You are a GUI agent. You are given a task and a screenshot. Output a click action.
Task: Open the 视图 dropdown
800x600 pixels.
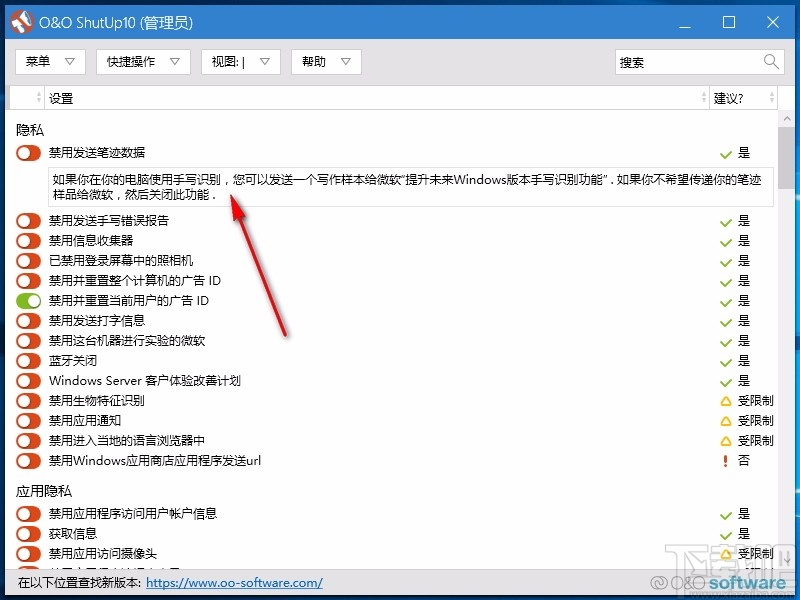240,61
